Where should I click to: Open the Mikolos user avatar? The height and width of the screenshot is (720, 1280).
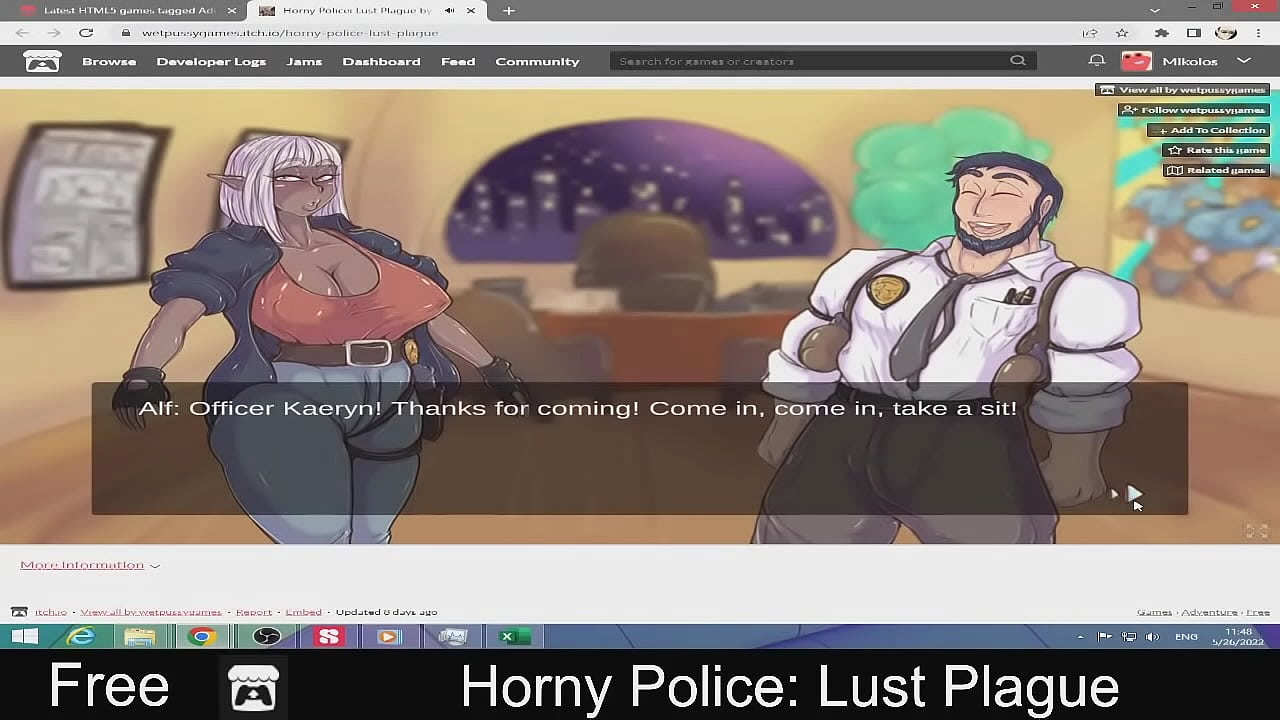point(1136,61)
